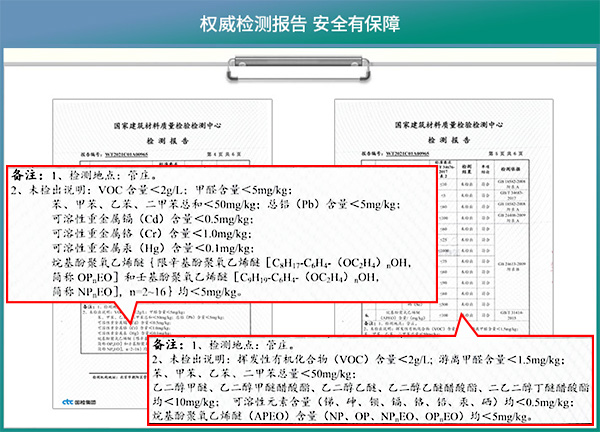Click the 可溶性重金属汞 (Hg) line
This screenshot has width=600, height=432.
(140, 248)
